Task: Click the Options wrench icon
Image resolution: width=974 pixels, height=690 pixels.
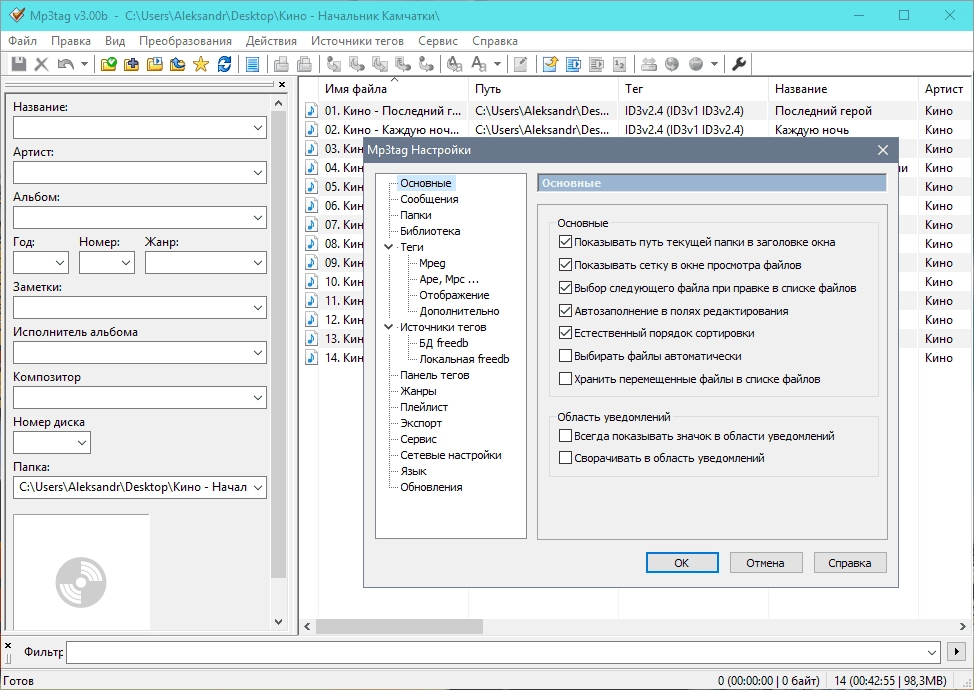Action: click(x=739, y=64)
